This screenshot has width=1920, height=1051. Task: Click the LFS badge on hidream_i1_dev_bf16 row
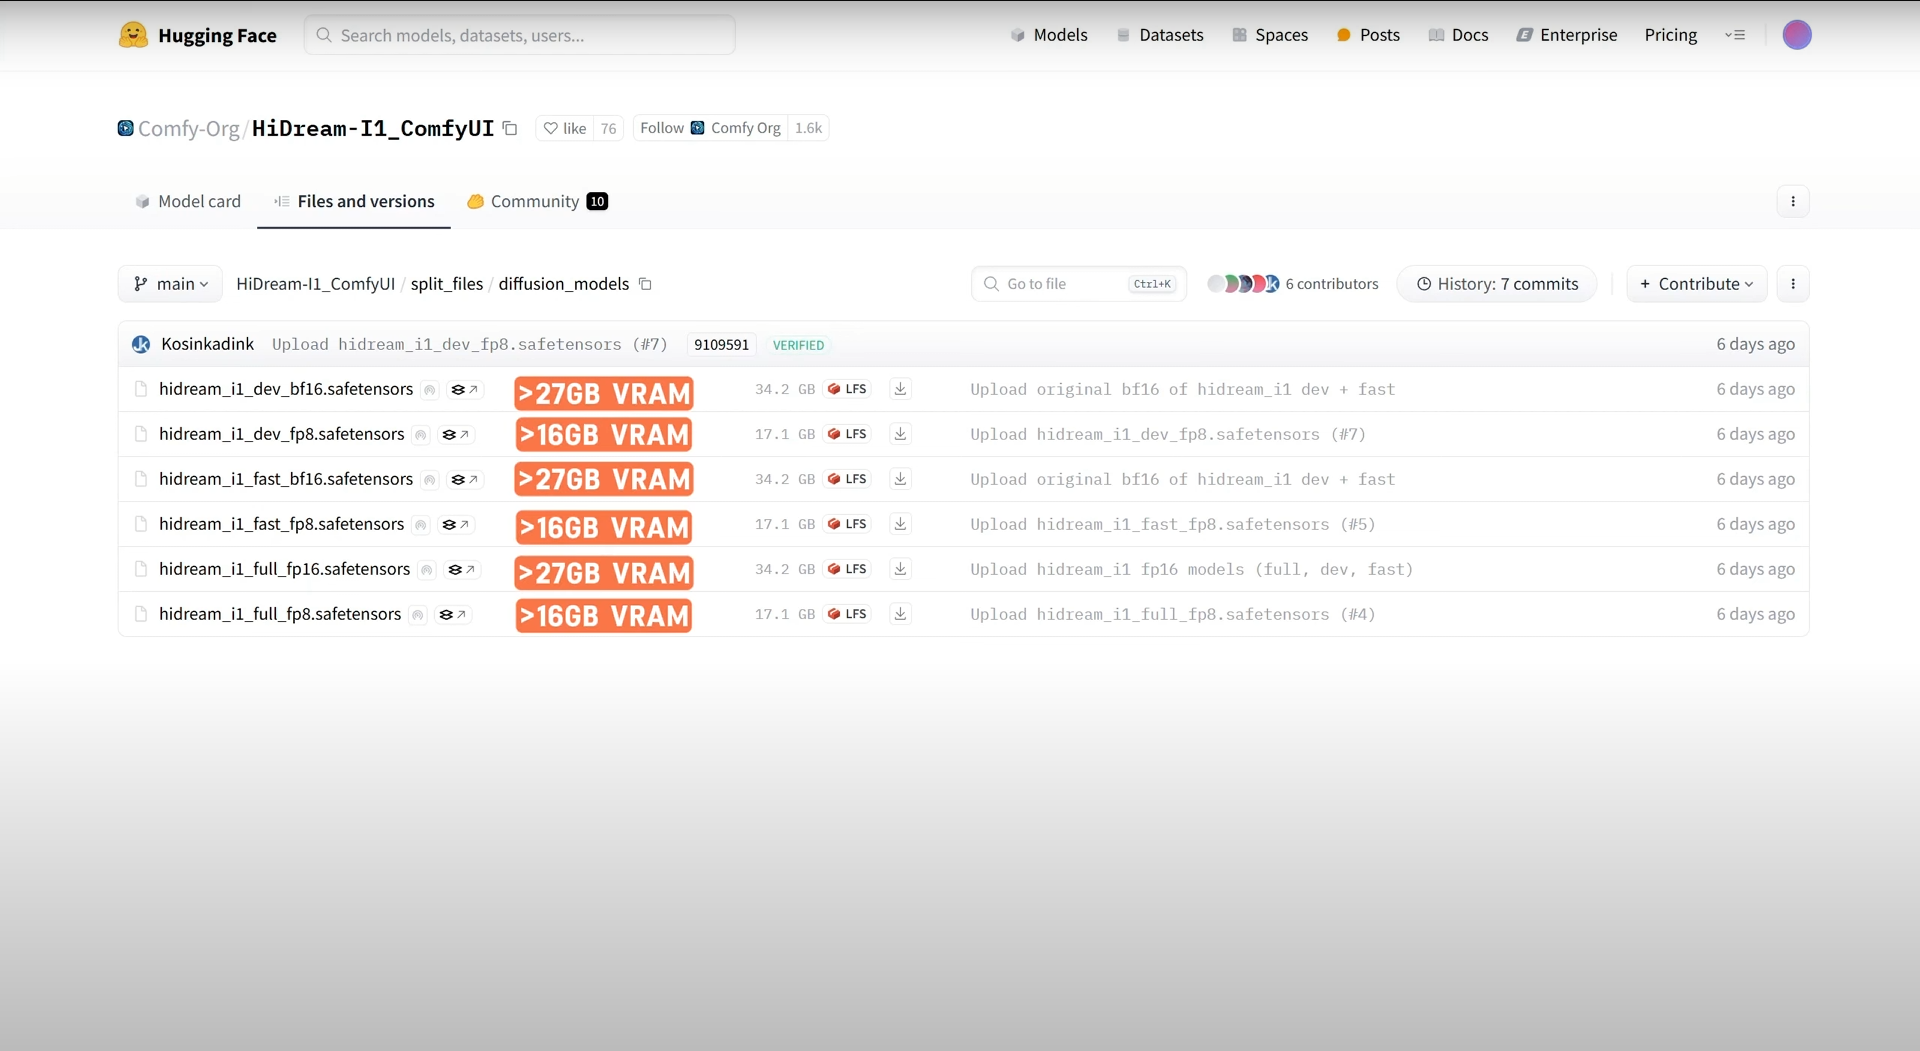(x=847, y=389)
